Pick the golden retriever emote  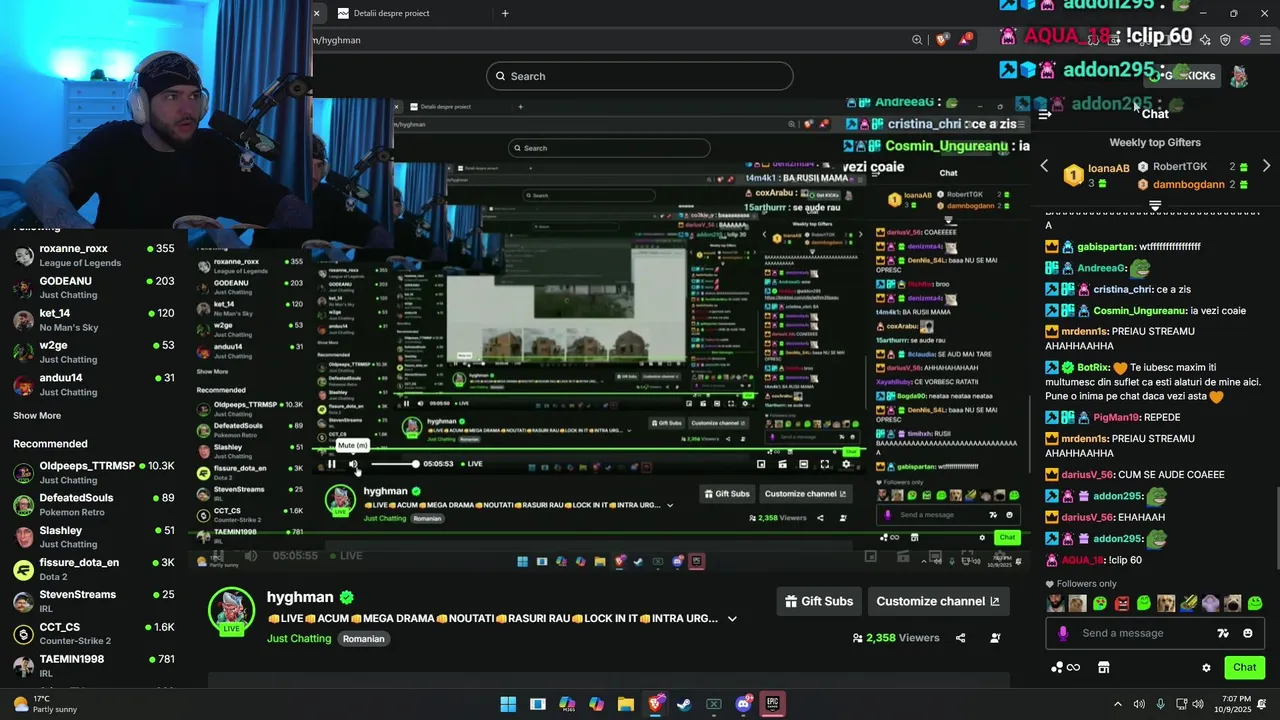tap(1166, 603)
